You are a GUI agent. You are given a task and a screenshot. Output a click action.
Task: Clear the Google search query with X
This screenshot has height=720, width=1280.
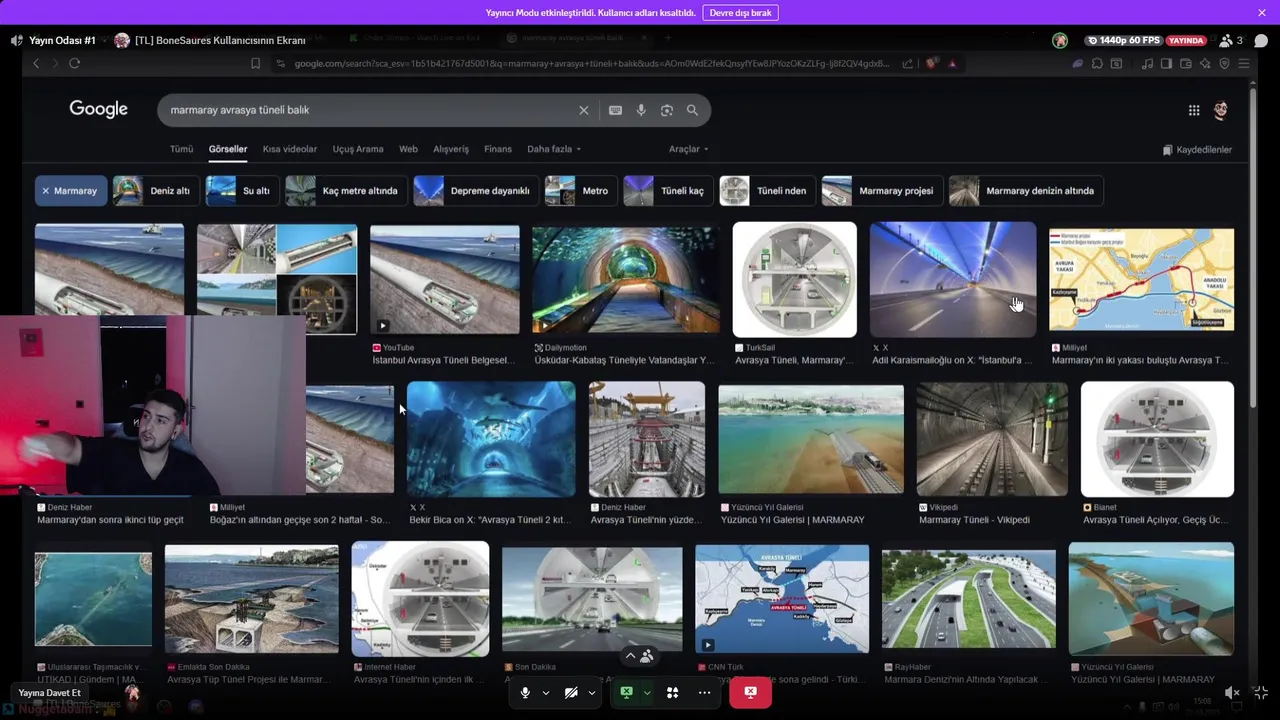(584, 110)
